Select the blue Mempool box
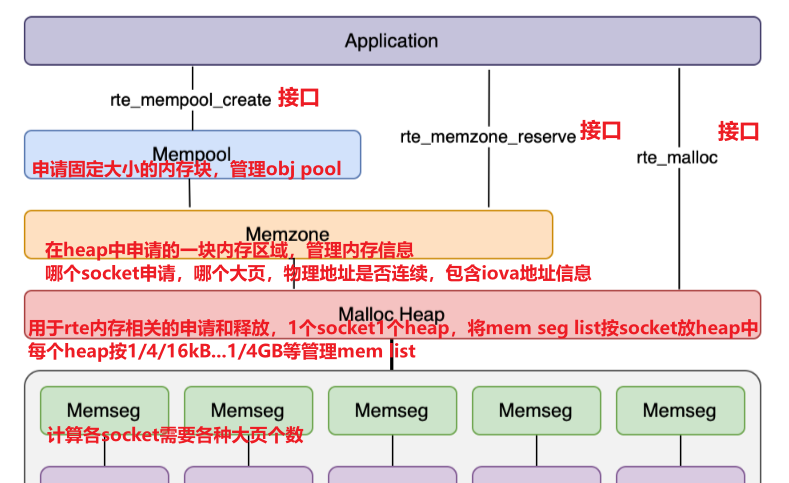Image resolution: width=789 pixels, height=483 pixels. pos(193,154)
